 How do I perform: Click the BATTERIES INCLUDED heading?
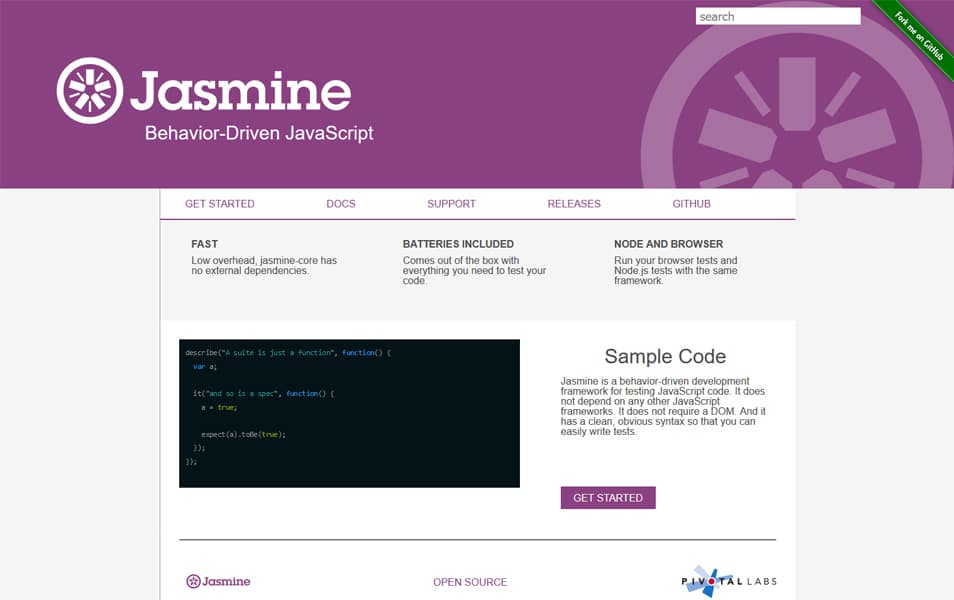458,244
